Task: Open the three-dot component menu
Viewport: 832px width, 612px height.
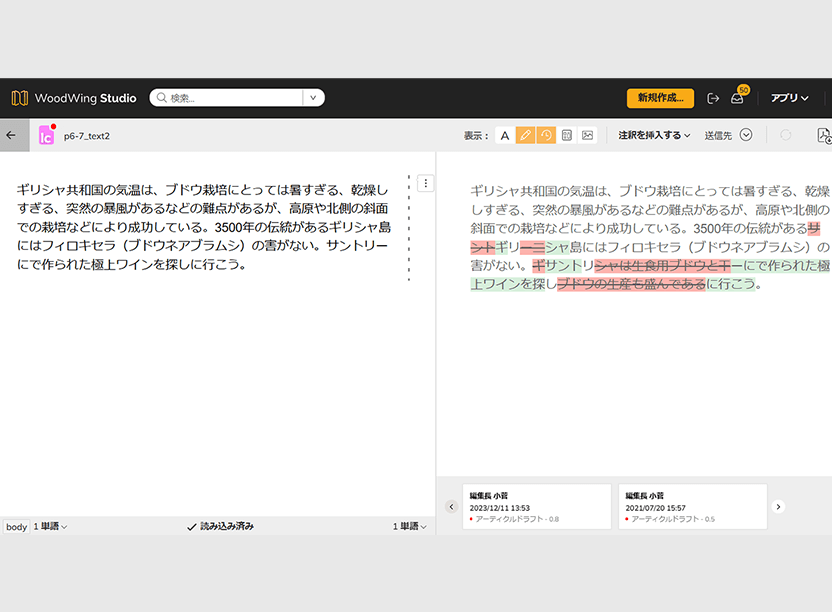Action: [x=426, y=183]
